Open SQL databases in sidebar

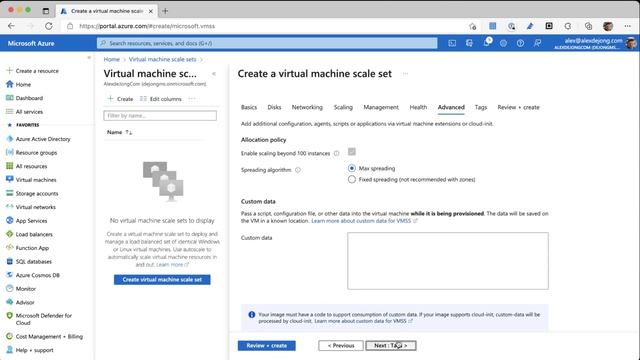point(29,261)
